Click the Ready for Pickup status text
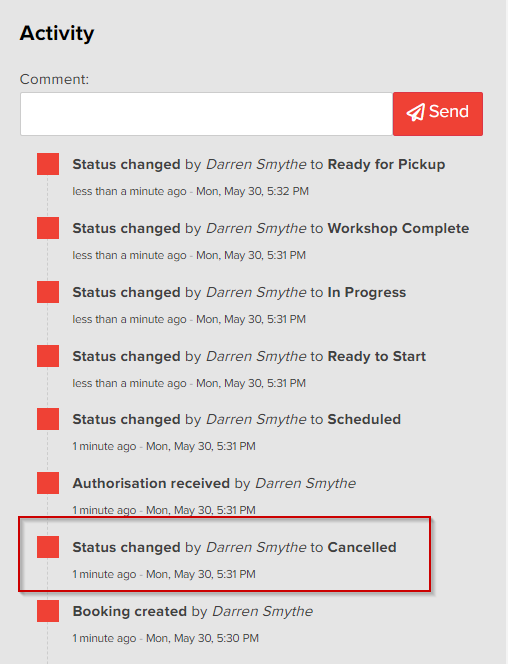 click(x=386, y=164)
